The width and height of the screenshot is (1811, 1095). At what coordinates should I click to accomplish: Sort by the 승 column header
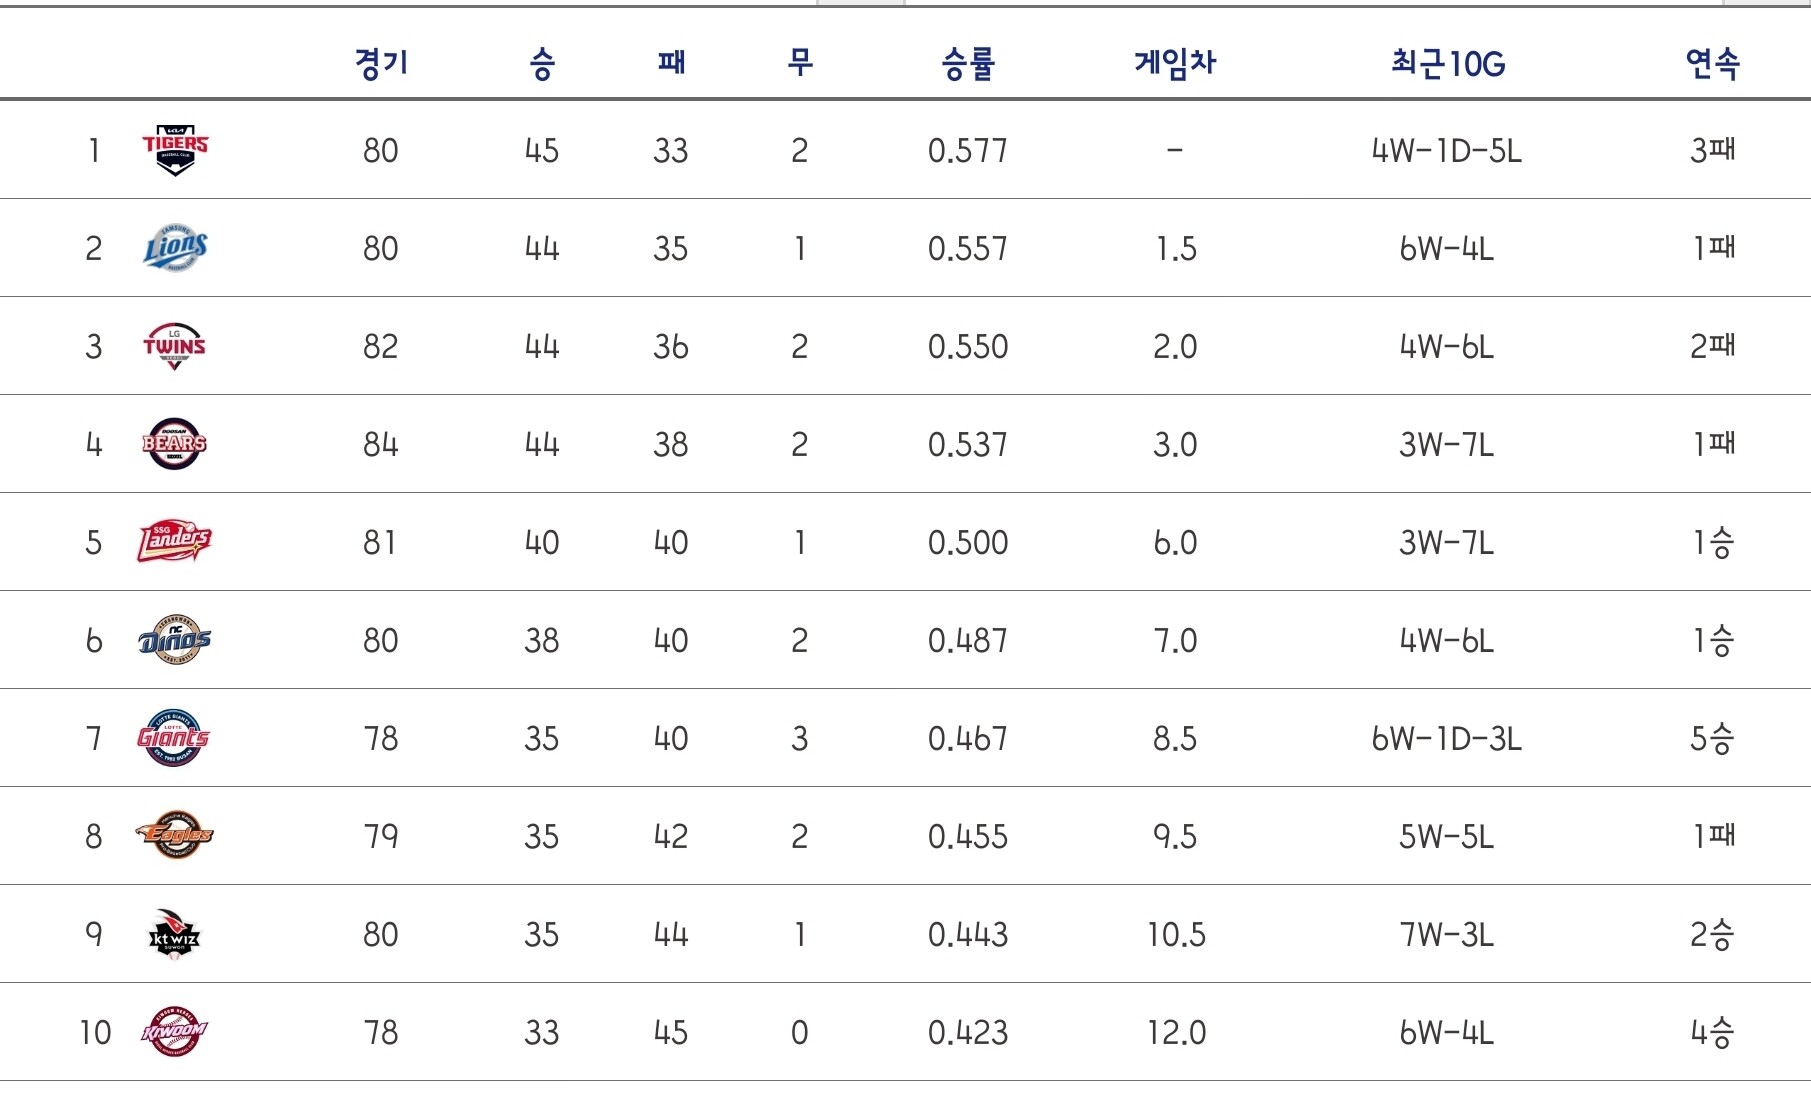(542, 63)
